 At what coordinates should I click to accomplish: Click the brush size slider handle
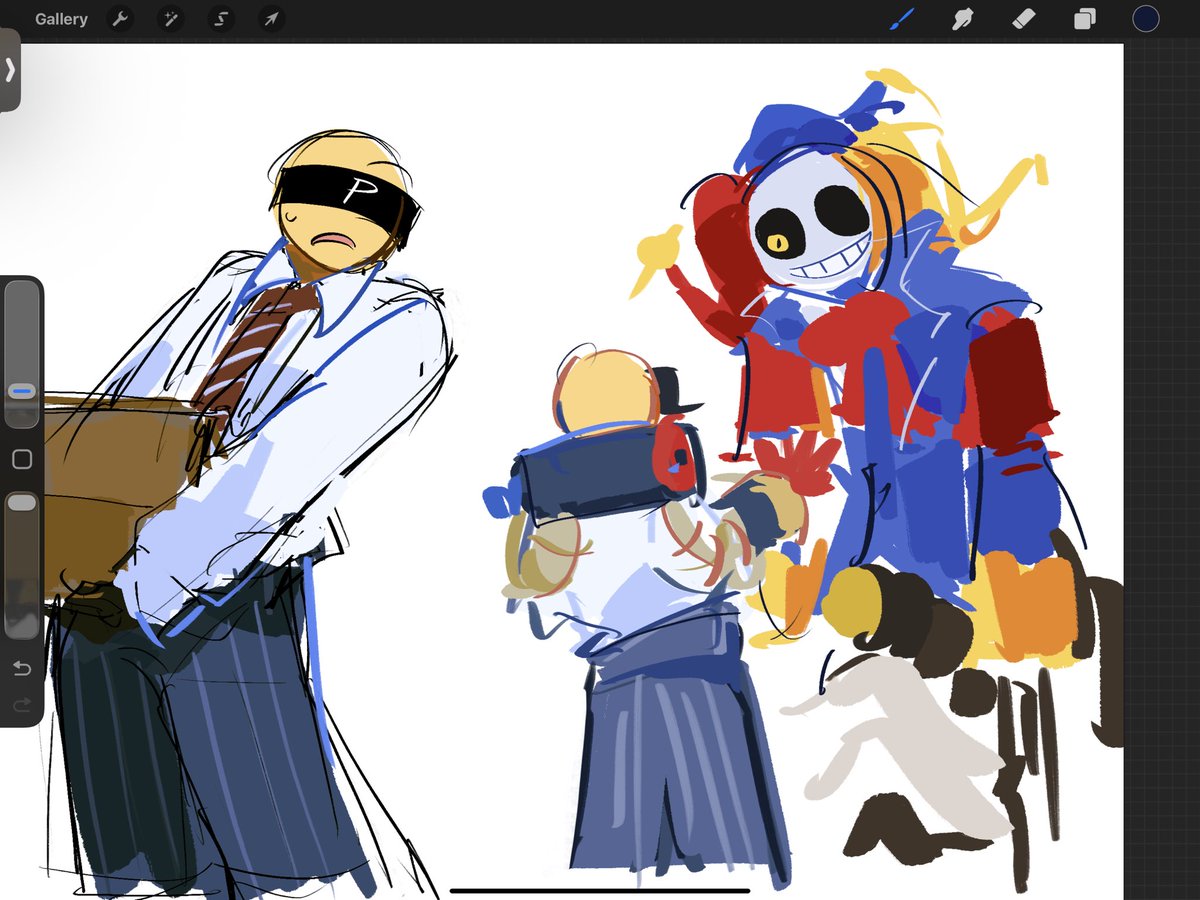[x=22, y=391]
